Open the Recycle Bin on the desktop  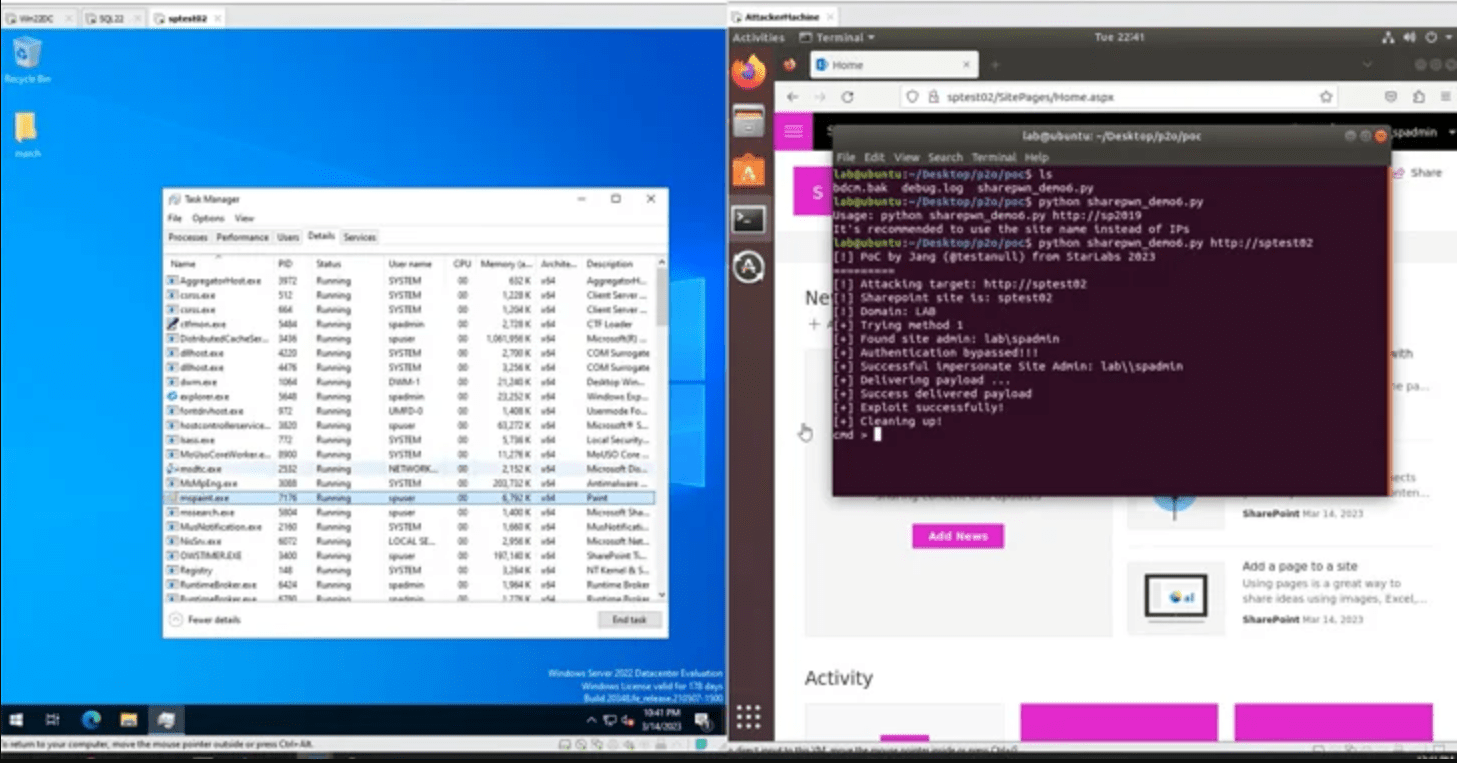click(27, 56)
